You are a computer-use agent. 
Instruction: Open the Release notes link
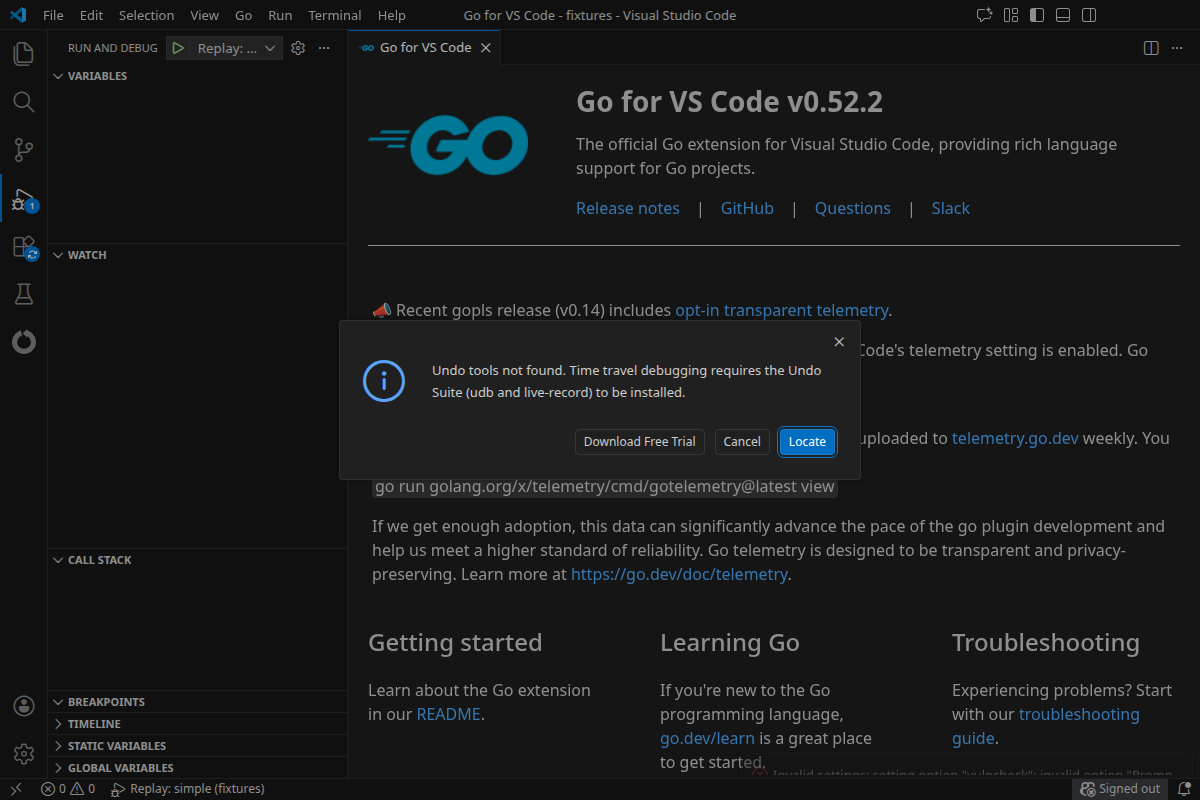(x=628, y=208)
